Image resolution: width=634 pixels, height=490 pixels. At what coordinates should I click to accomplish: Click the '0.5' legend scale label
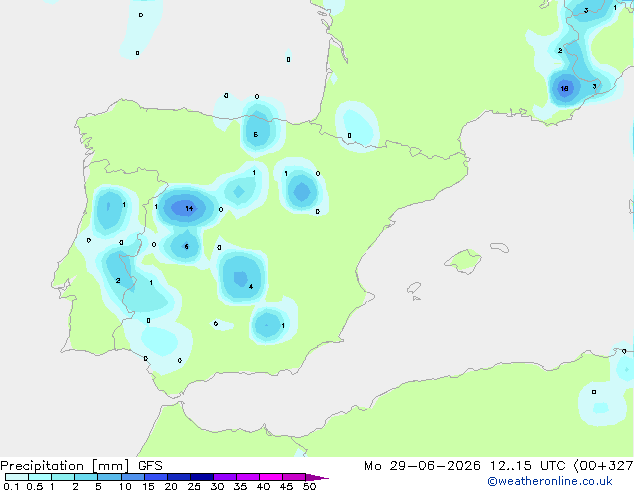click(35, 486)
